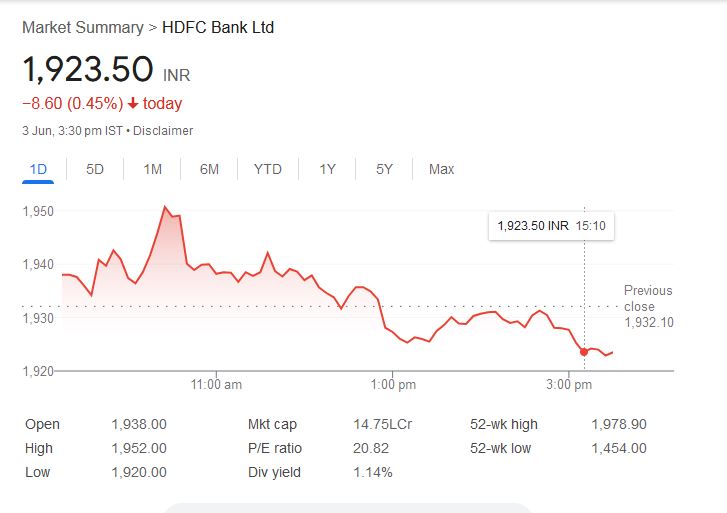The width and height of the screenshot is (727, 513).
Task: Show the 6M price chart
Action: point(209,169)
